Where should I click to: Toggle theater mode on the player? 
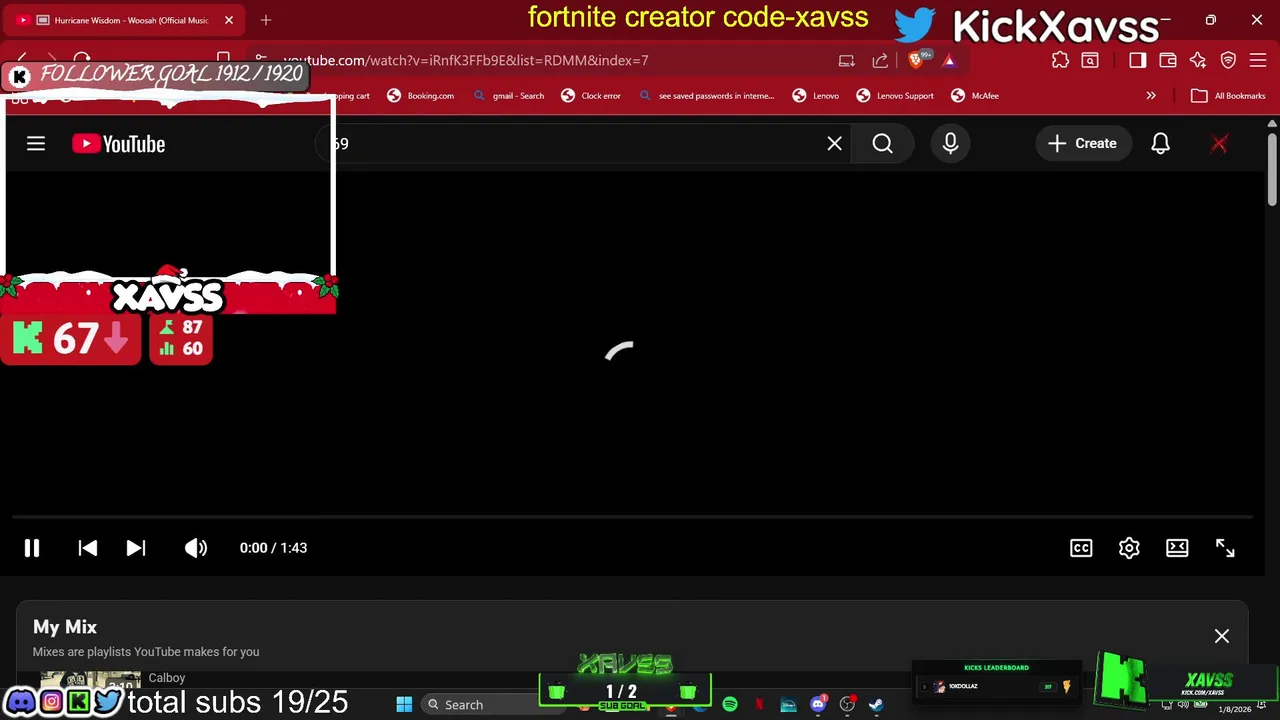(1177, 548)
